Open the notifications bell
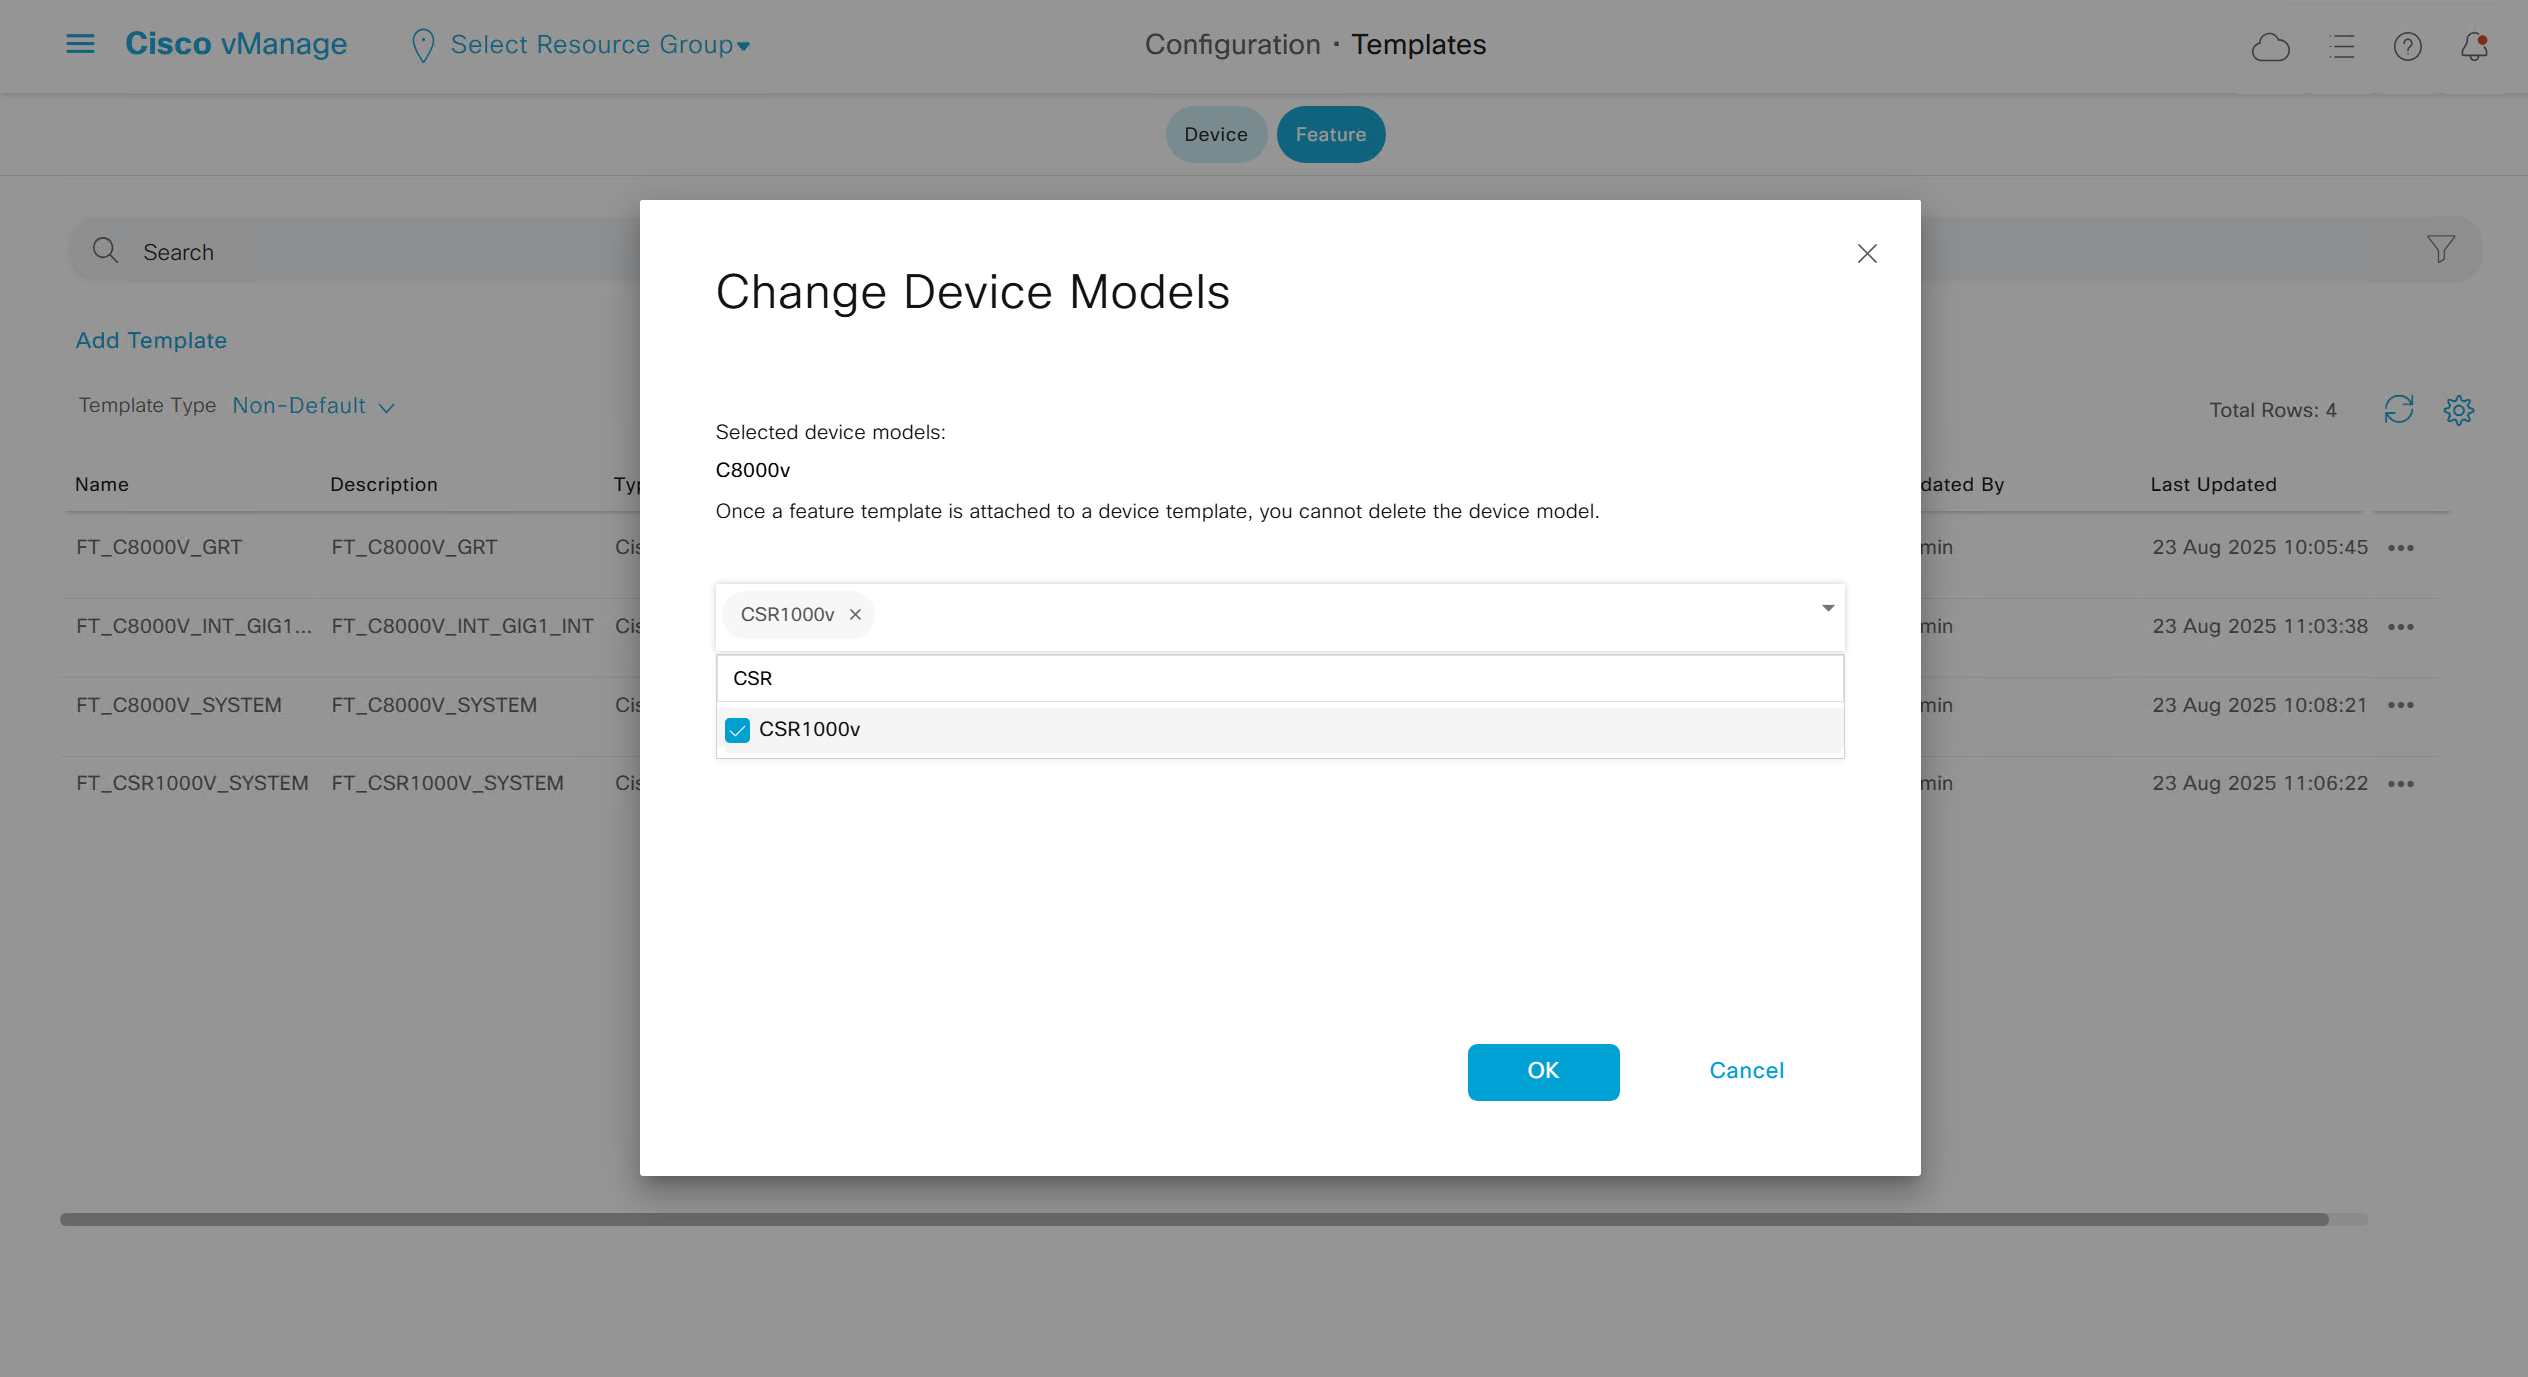 pos(2474,46)
